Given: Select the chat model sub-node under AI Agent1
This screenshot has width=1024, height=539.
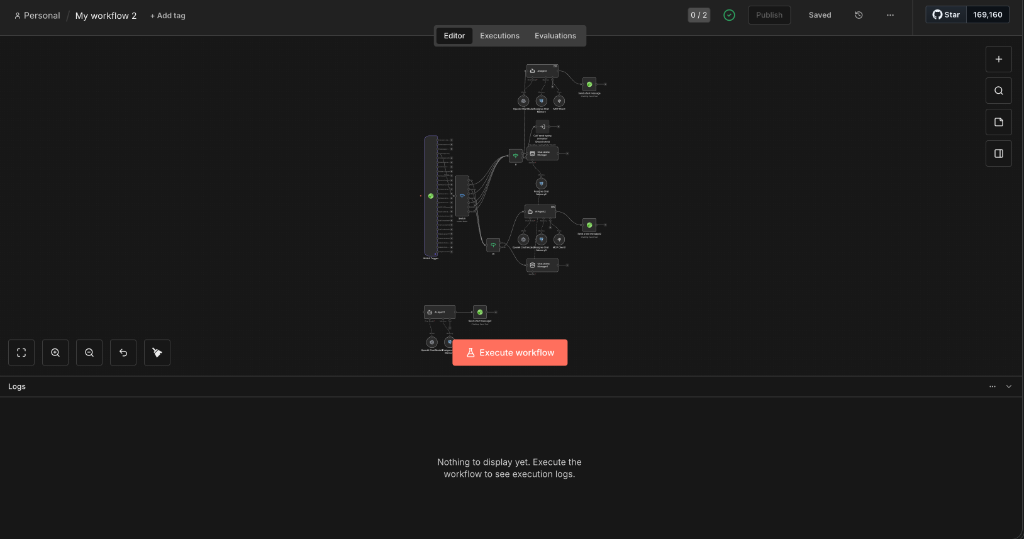Looking at the screenshot, I should tap(523, 240).
